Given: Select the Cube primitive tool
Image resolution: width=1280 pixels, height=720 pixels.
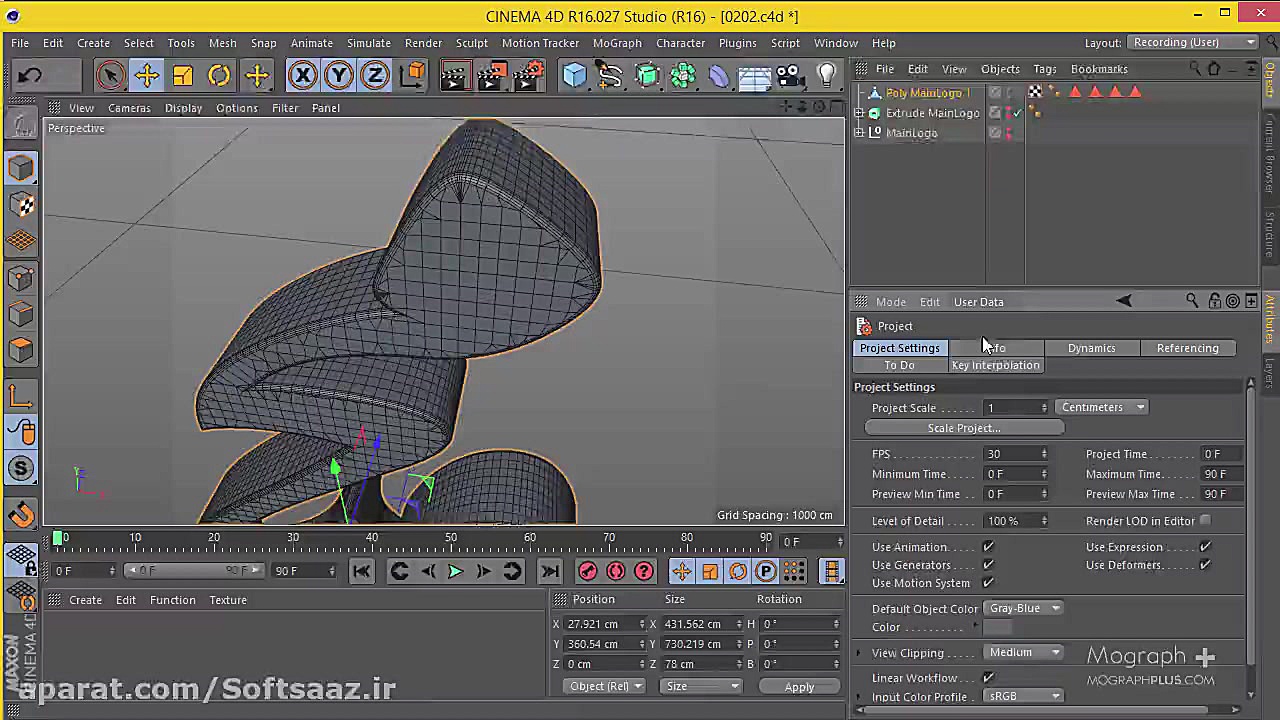Looking at the screenshot, I should pos(573,75).
